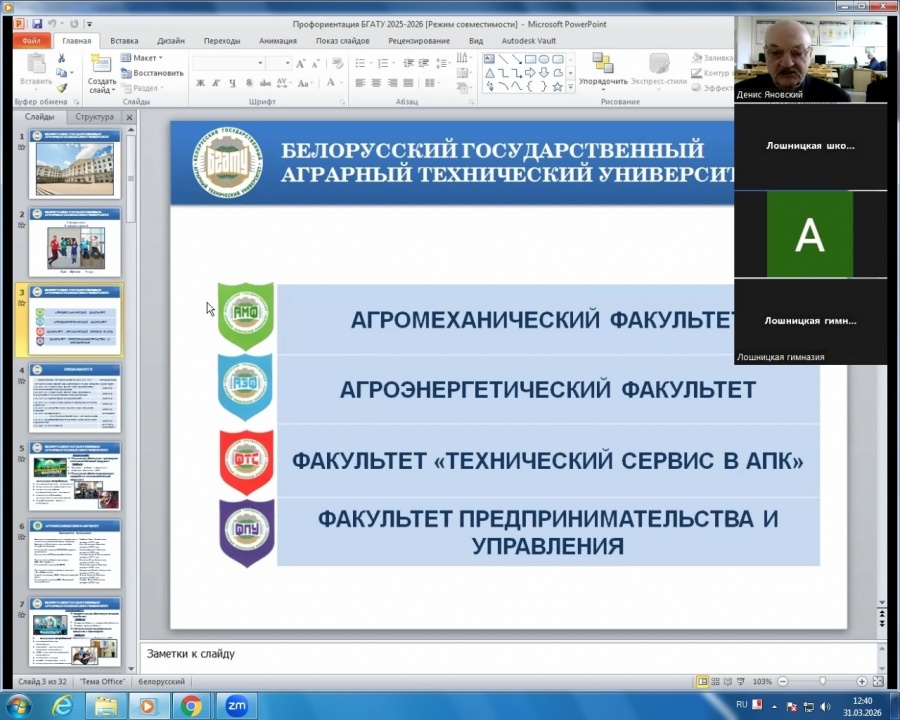Toggle normal view button in status bar
Screen dimensions: 900x720
(703, 681)
